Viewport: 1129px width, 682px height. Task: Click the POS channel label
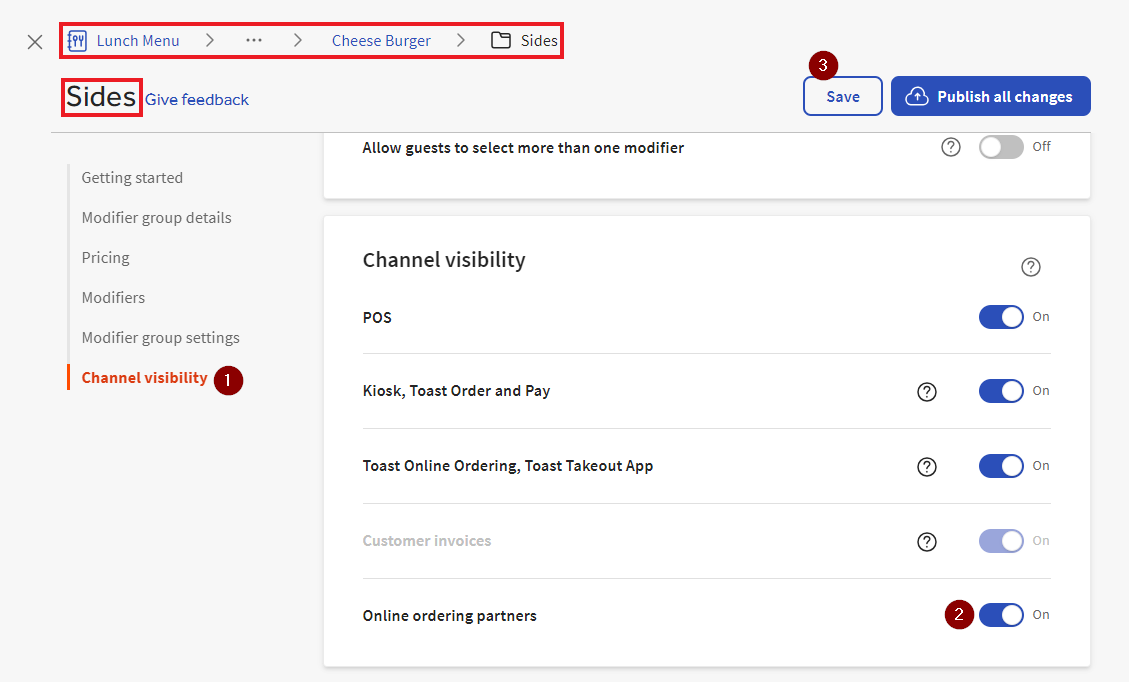(377, 318)
